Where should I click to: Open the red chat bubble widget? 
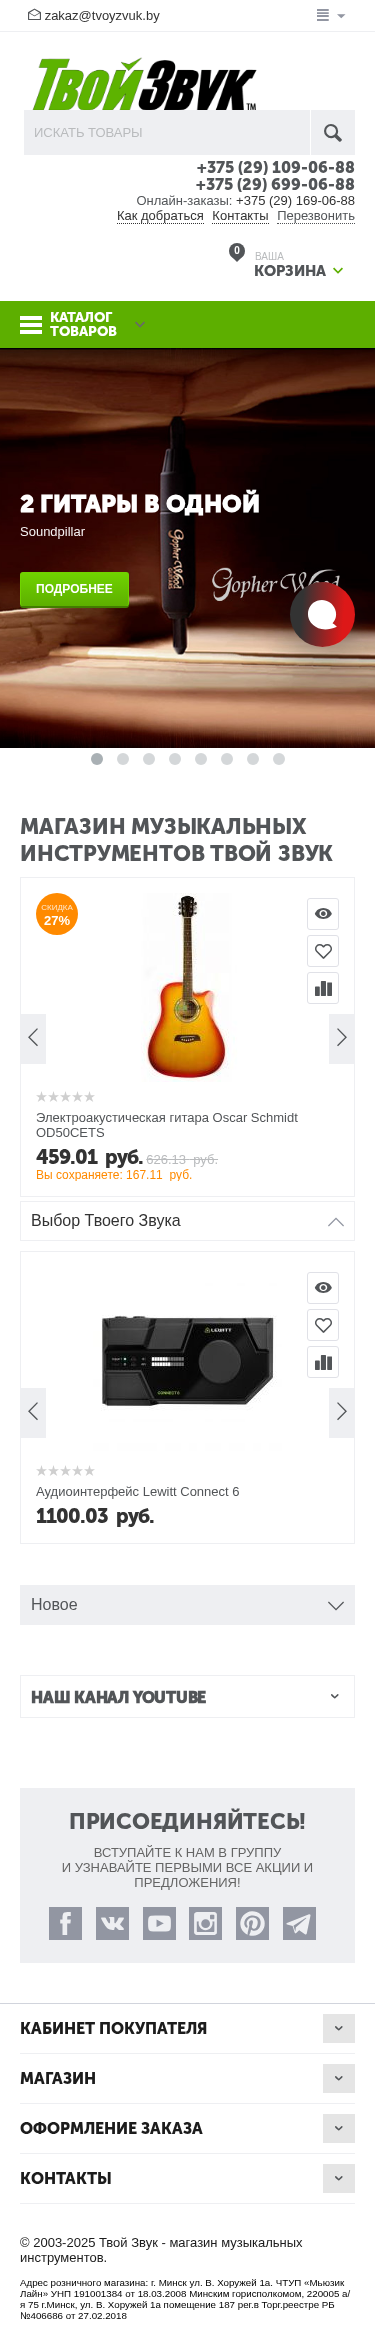[x=322, y=615]
